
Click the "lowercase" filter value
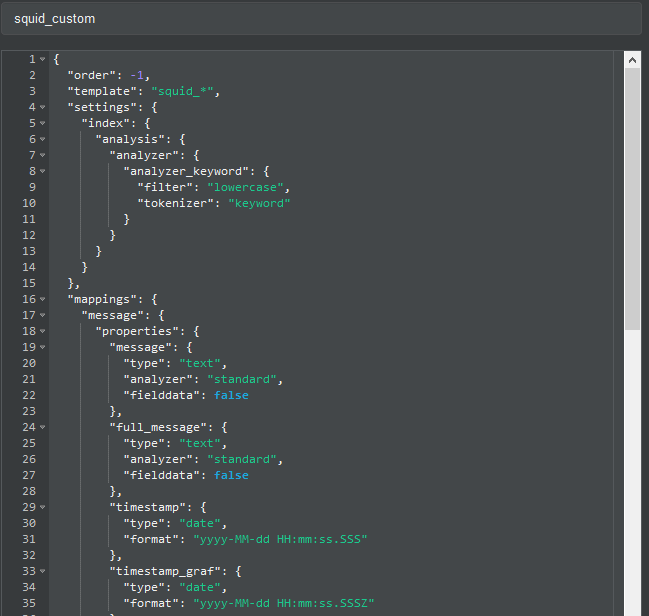[245, 187]
